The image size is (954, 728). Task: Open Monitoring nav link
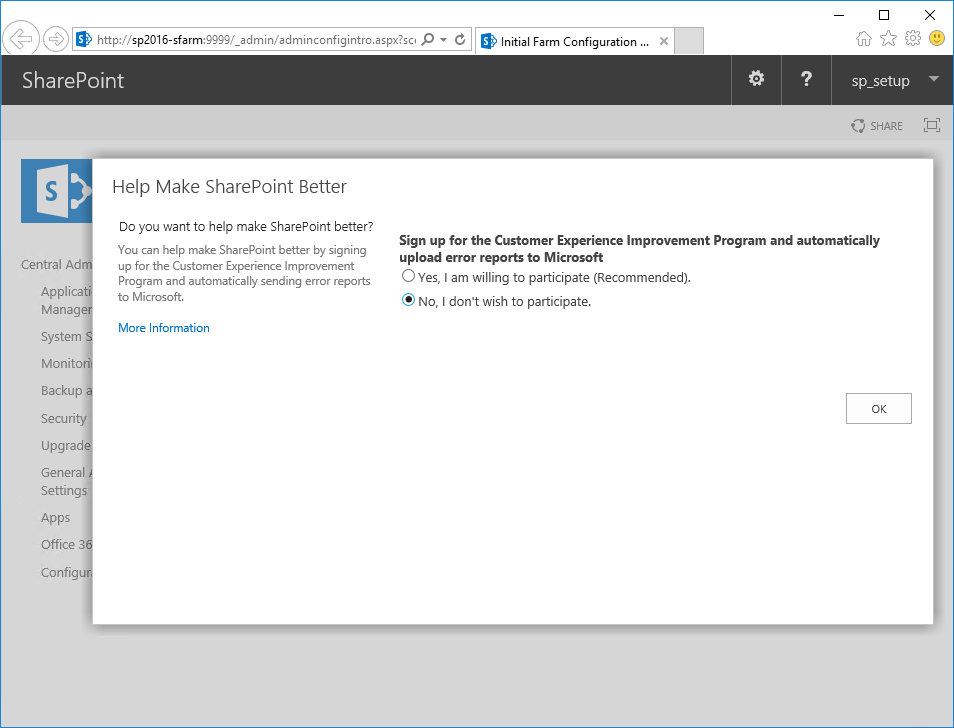[66, 363]
